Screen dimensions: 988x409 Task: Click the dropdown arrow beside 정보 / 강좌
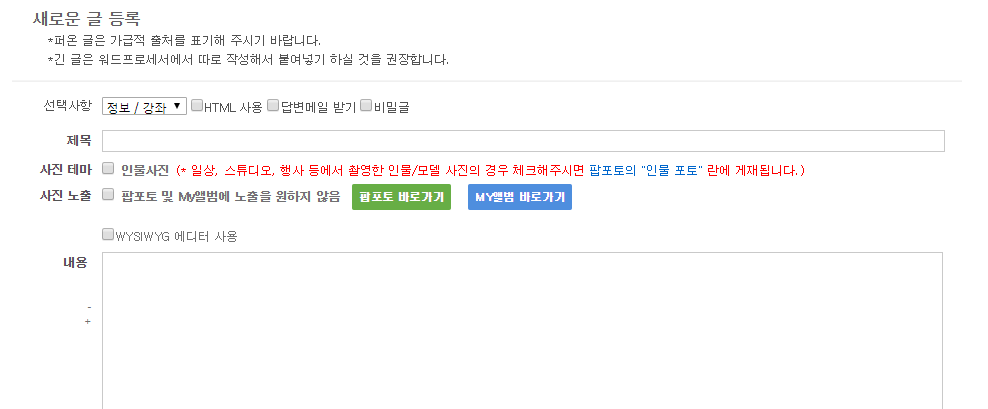coord(177,107)
